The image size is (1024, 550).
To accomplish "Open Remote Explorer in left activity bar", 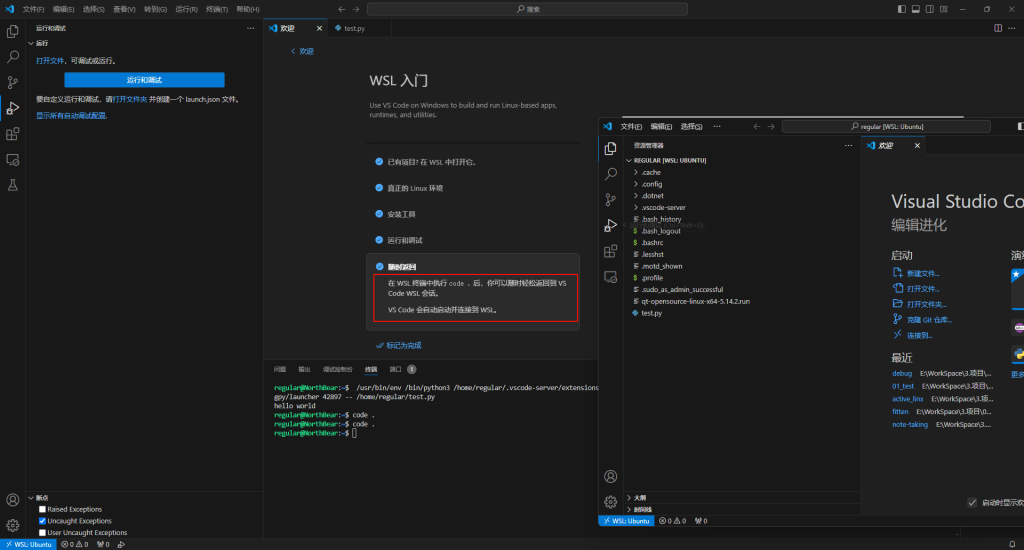I will tap(13, 159).
